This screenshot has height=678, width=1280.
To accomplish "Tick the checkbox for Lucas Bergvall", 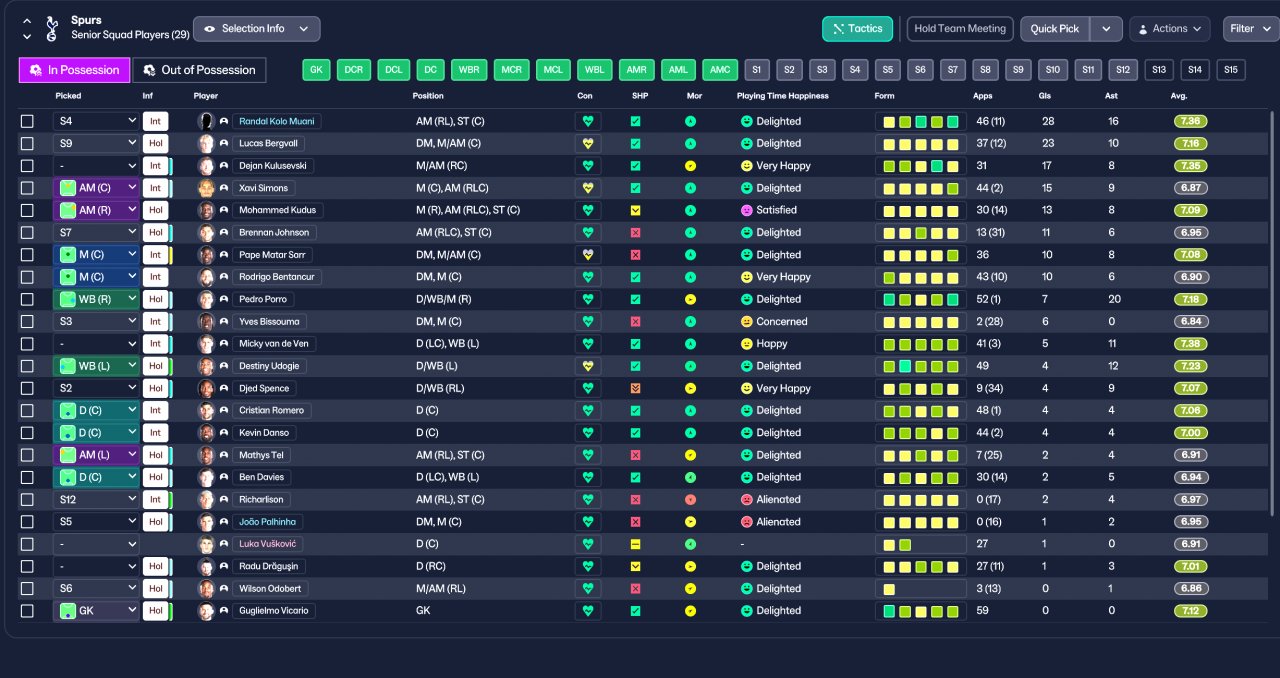I will pos(27,144).
